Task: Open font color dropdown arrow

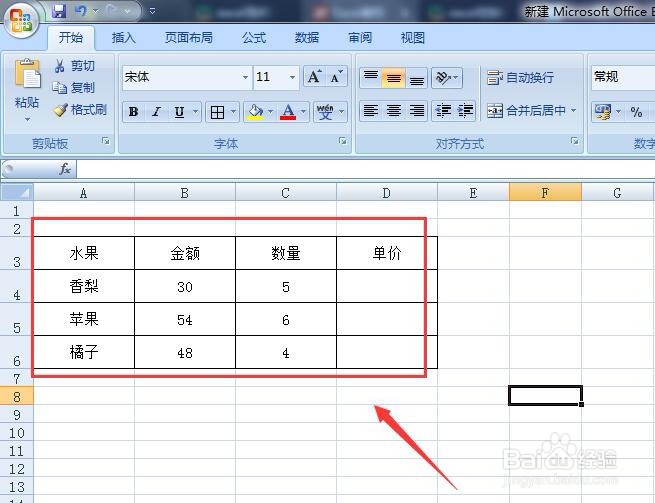Action: [303, 112]
